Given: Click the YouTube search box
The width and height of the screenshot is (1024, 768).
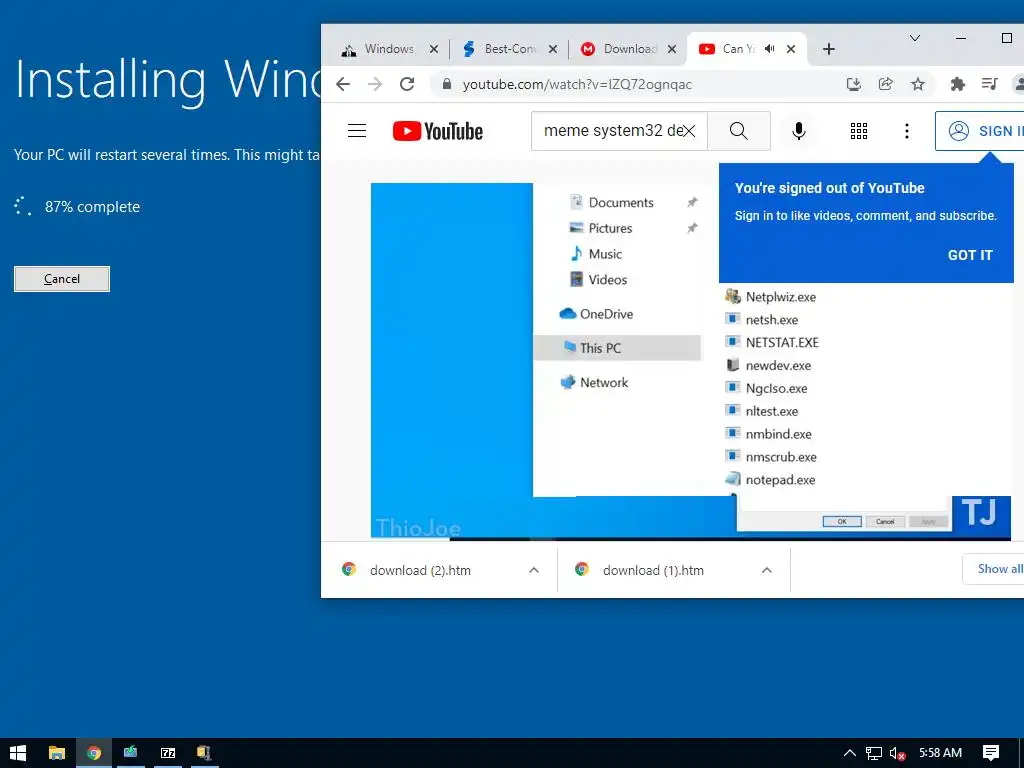Looking at the screenshot, I should click(x=619, y=131).
